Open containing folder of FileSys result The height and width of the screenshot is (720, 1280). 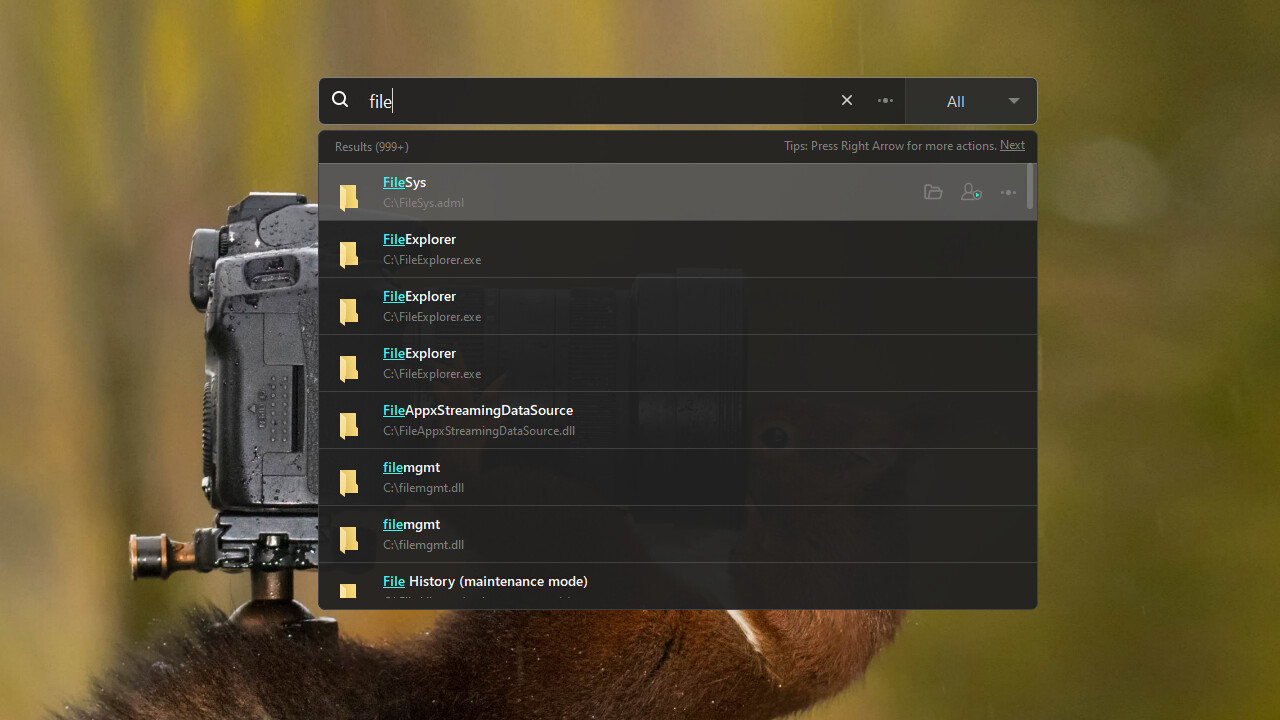tap(933, 192)
